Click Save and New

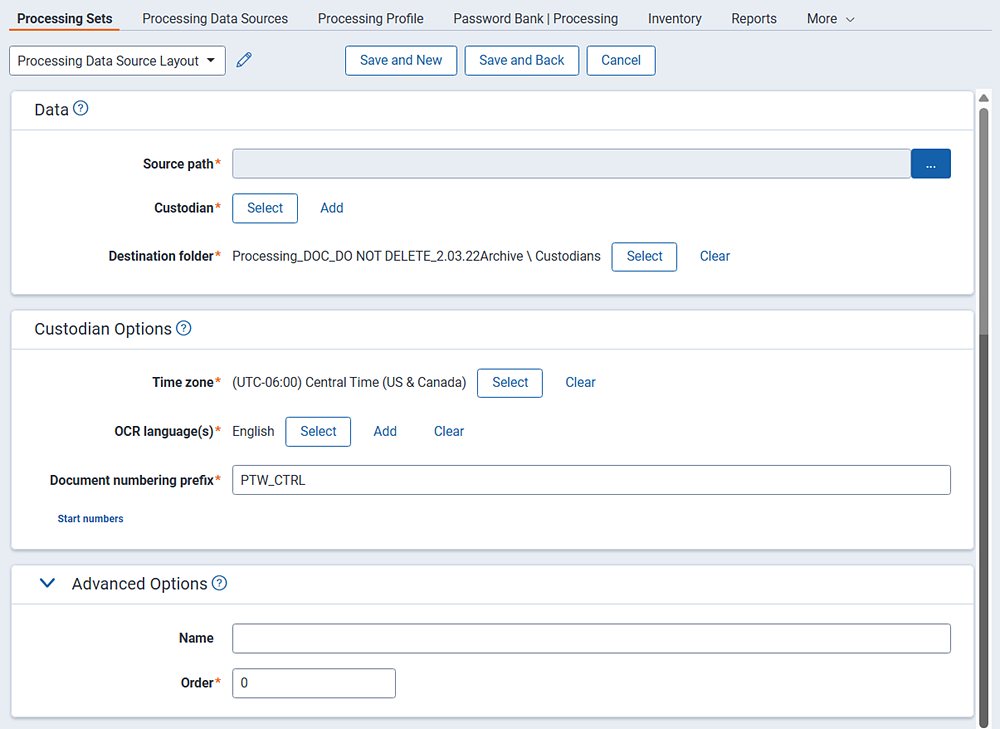pyautogui.click(x=401, y=60)
